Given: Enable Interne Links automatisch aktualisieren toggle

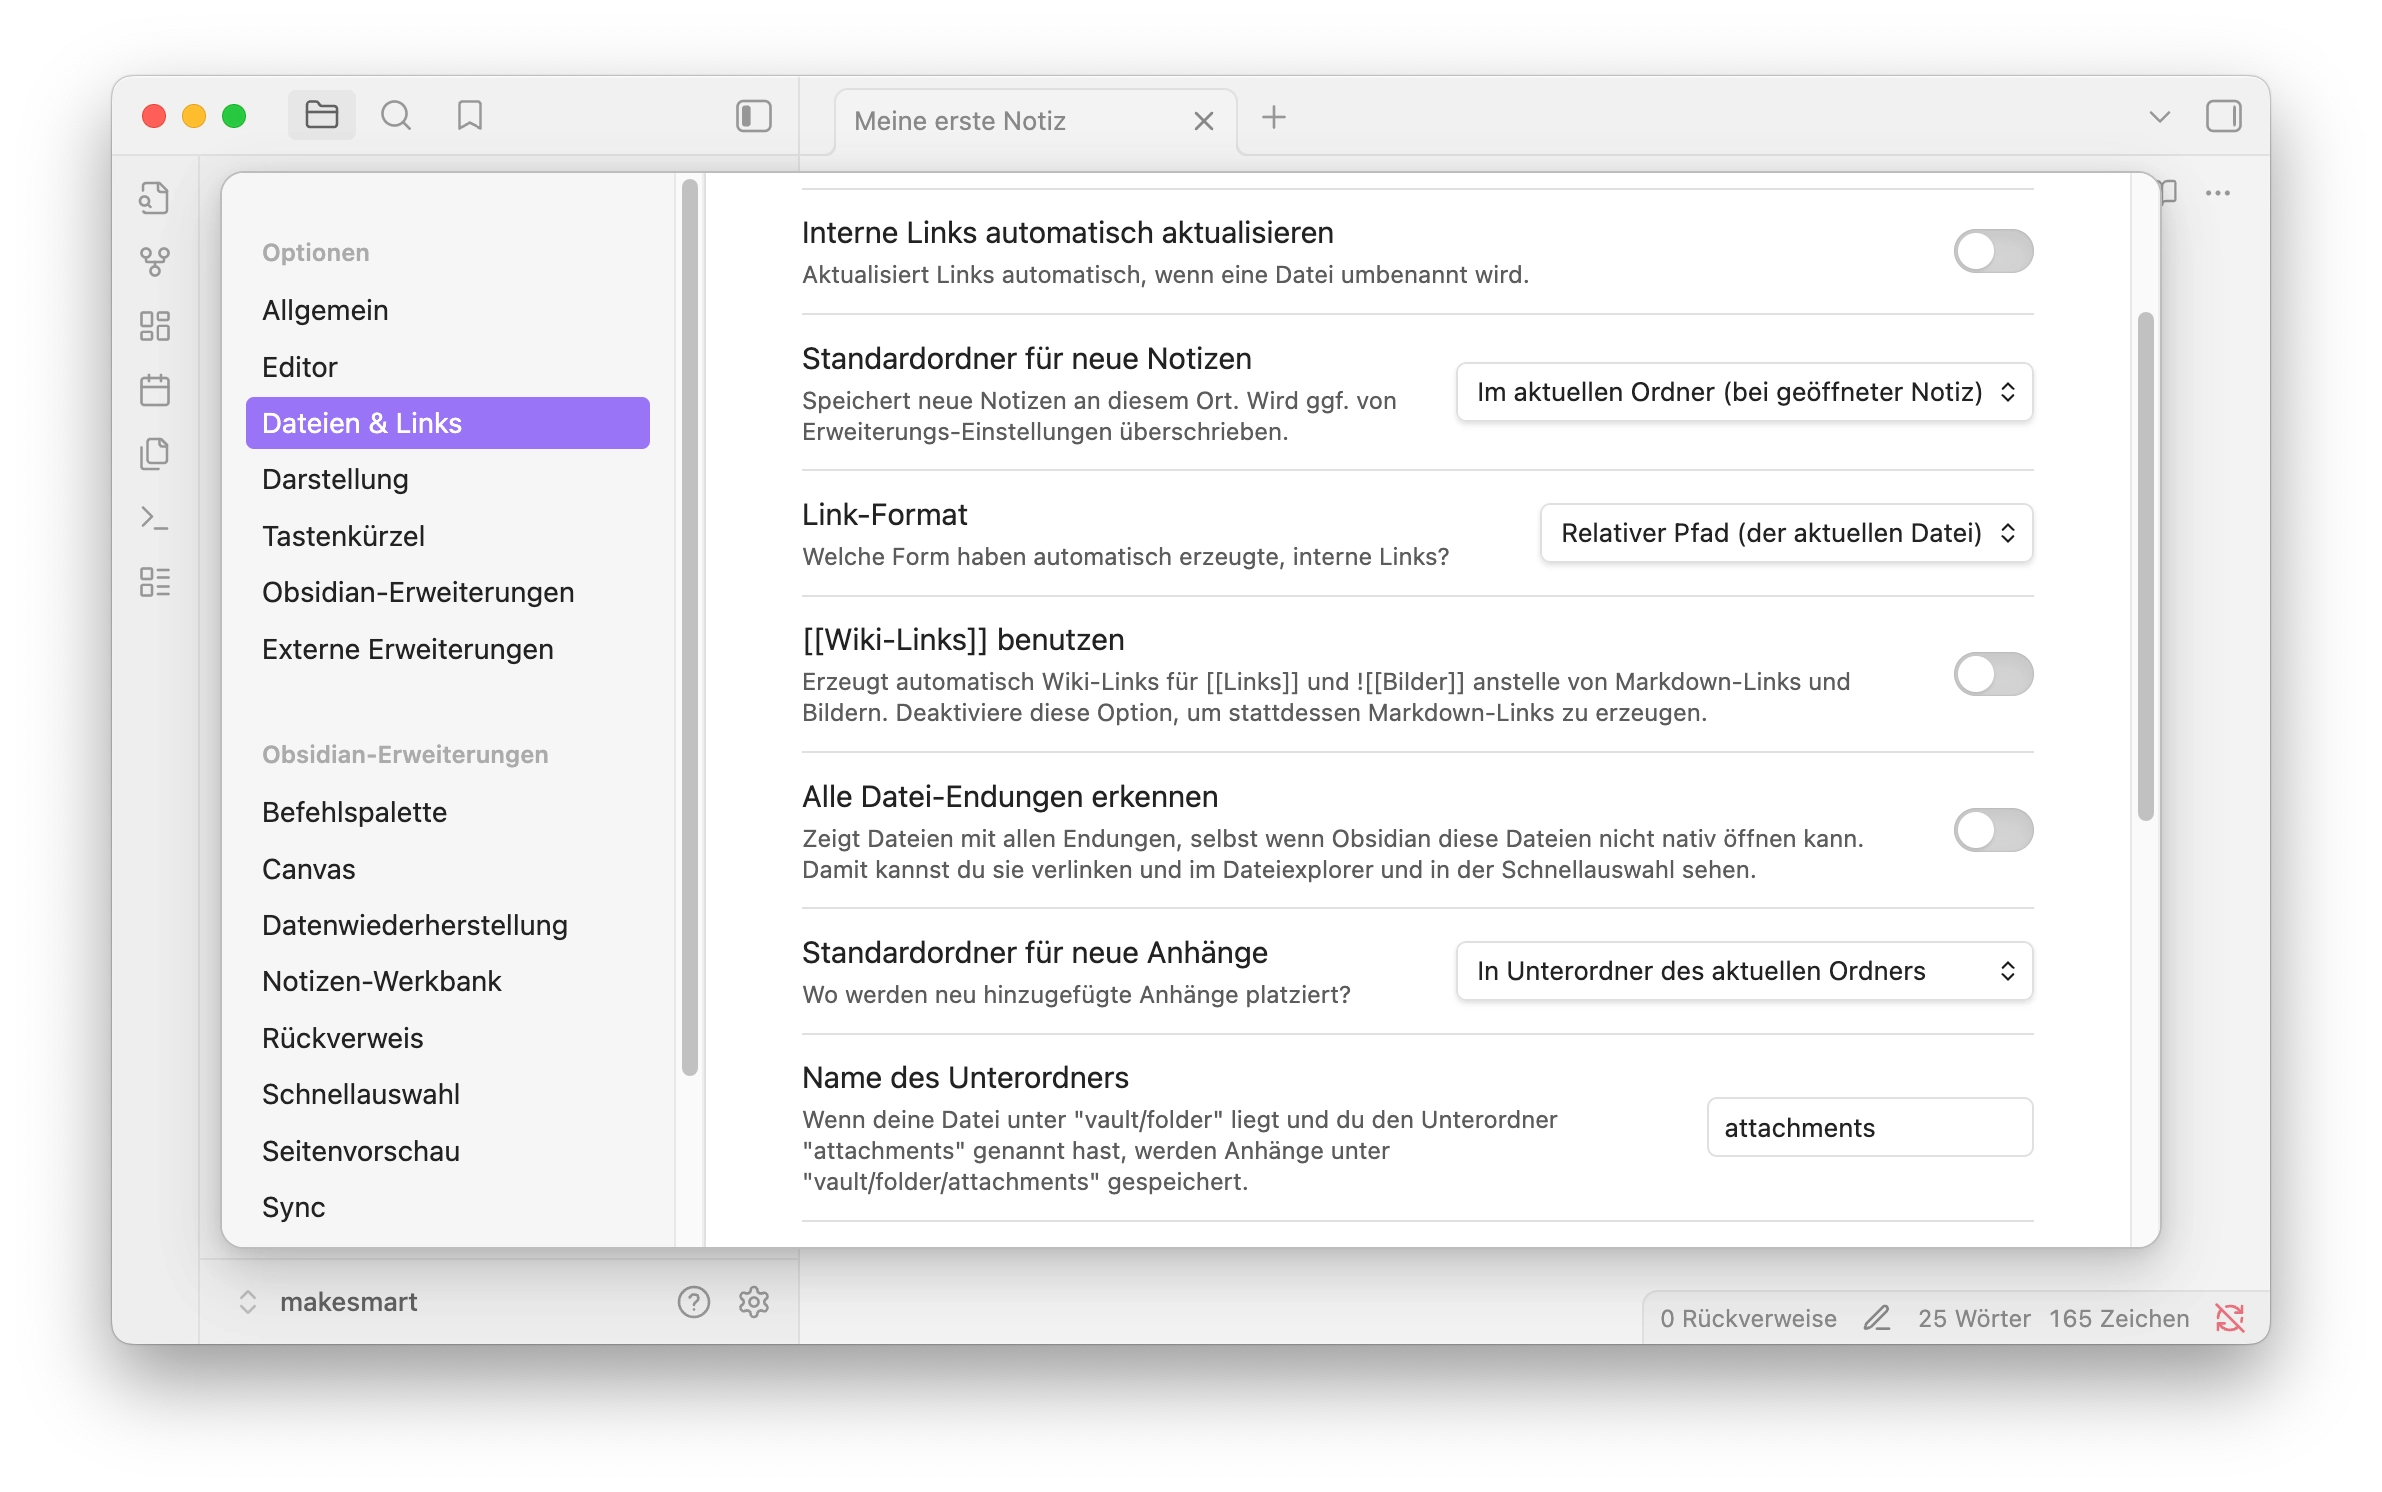Looking at the screenshot, I should 1992,251.
